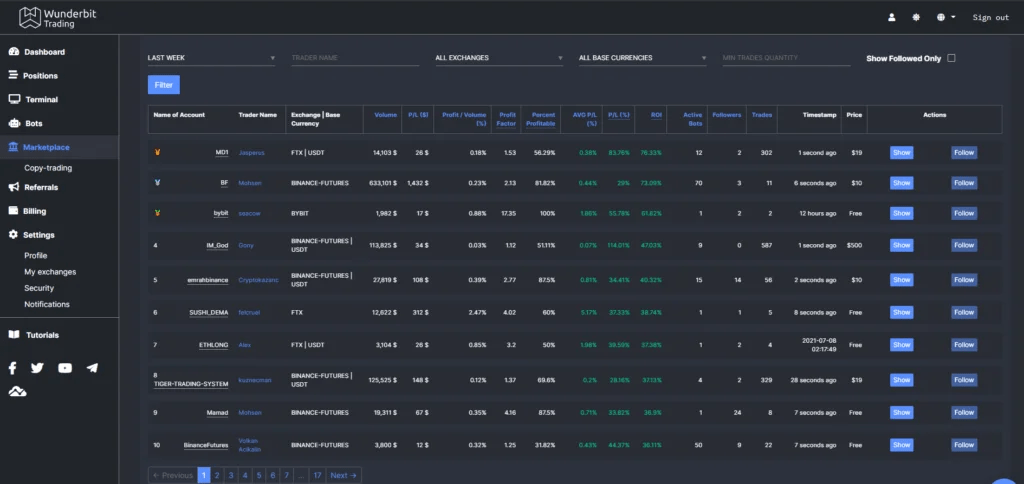
Task: Go to page 5 in pagination
Action: (x=259, y=475)
